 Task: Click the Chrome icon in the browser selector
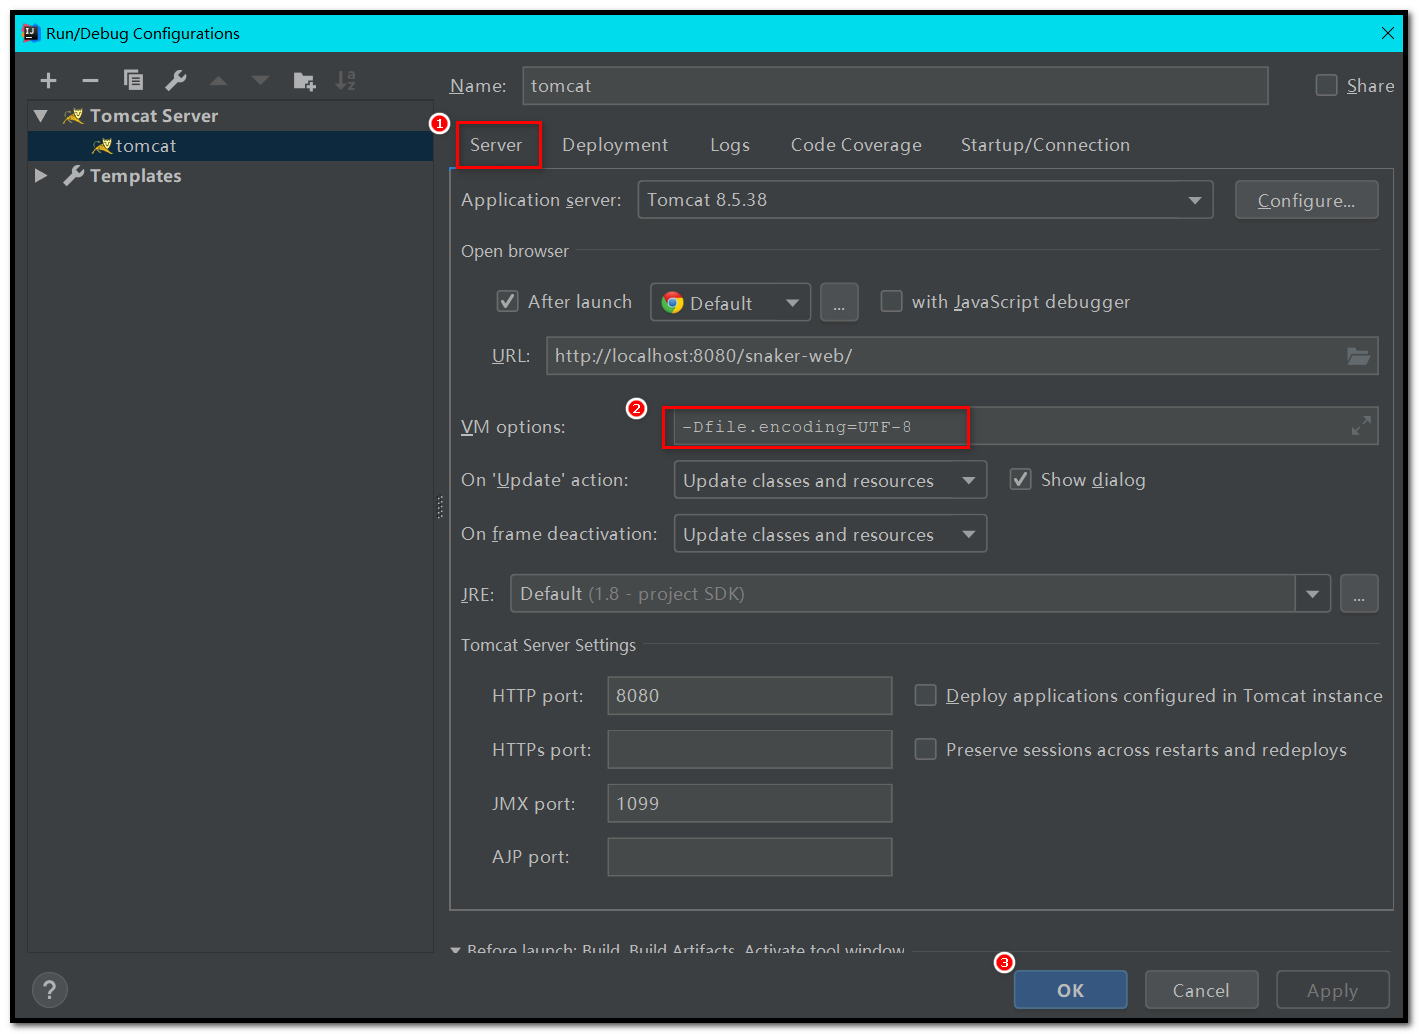(673, 303)
